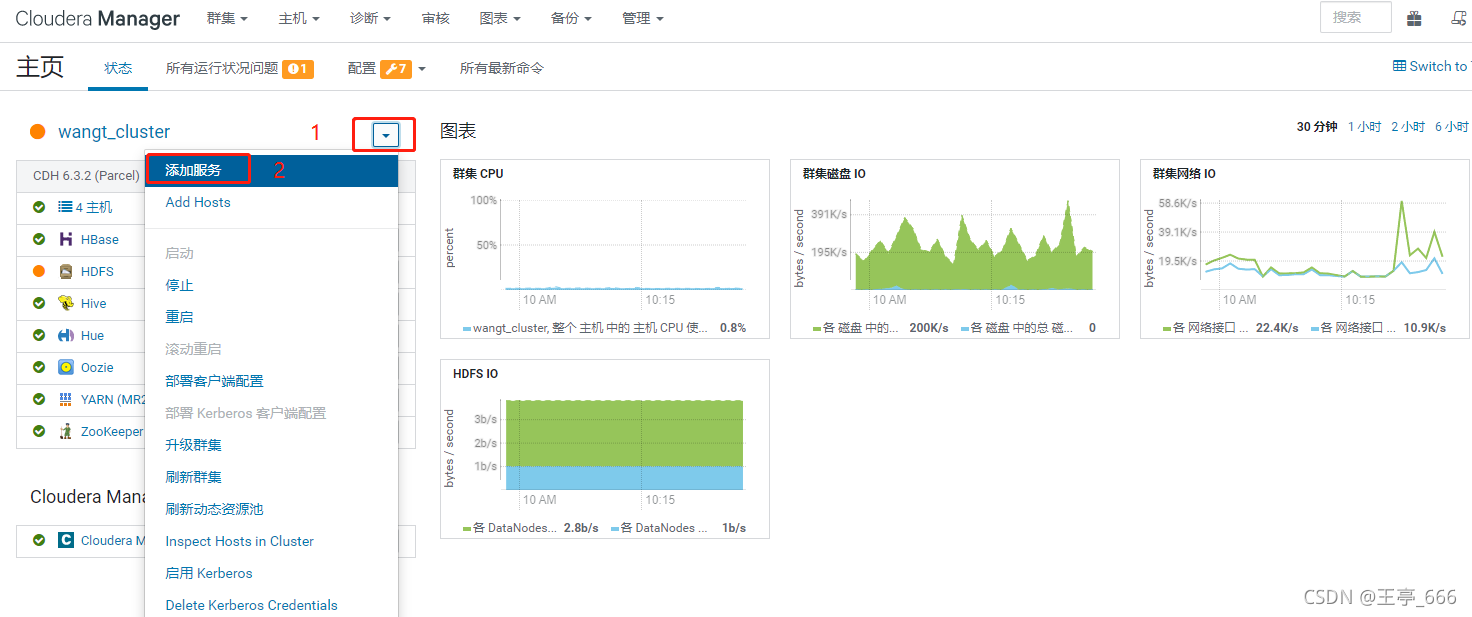This screenshot has height=617, width=1472.
Task: Choose Add Hosts menu entry
Action: point(198,202)
